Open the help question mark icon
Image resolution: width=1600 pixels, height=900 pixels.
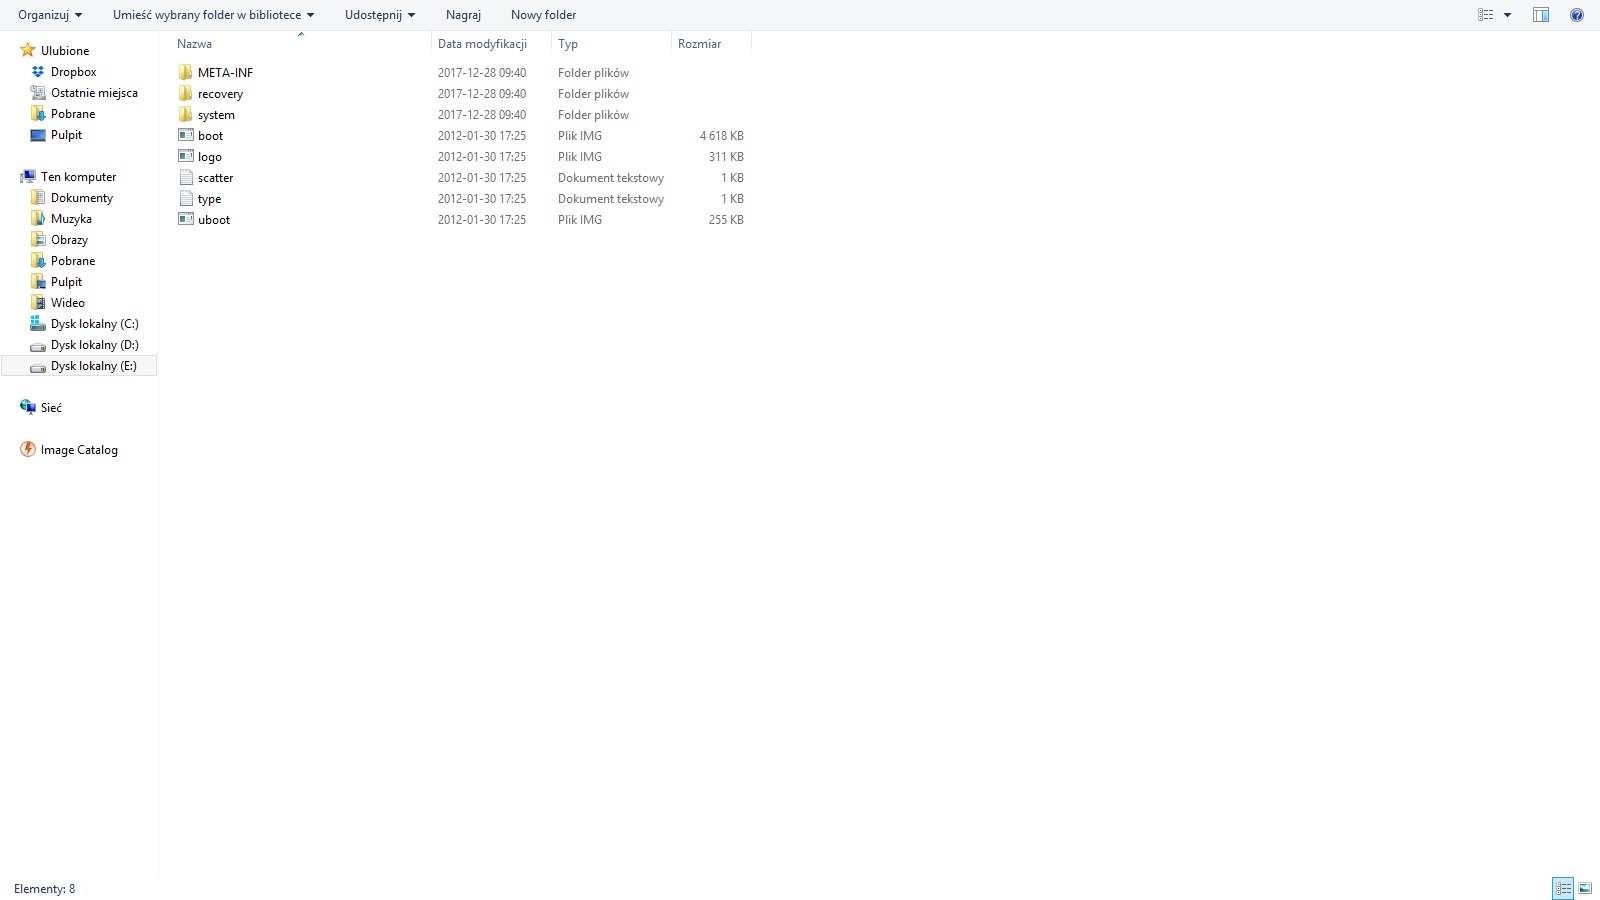1577,15
